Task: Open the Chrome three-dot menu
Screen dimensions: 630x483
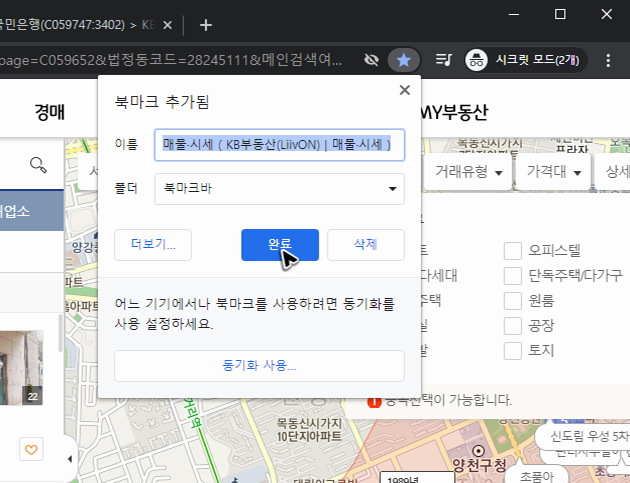Action: [608, 60]
